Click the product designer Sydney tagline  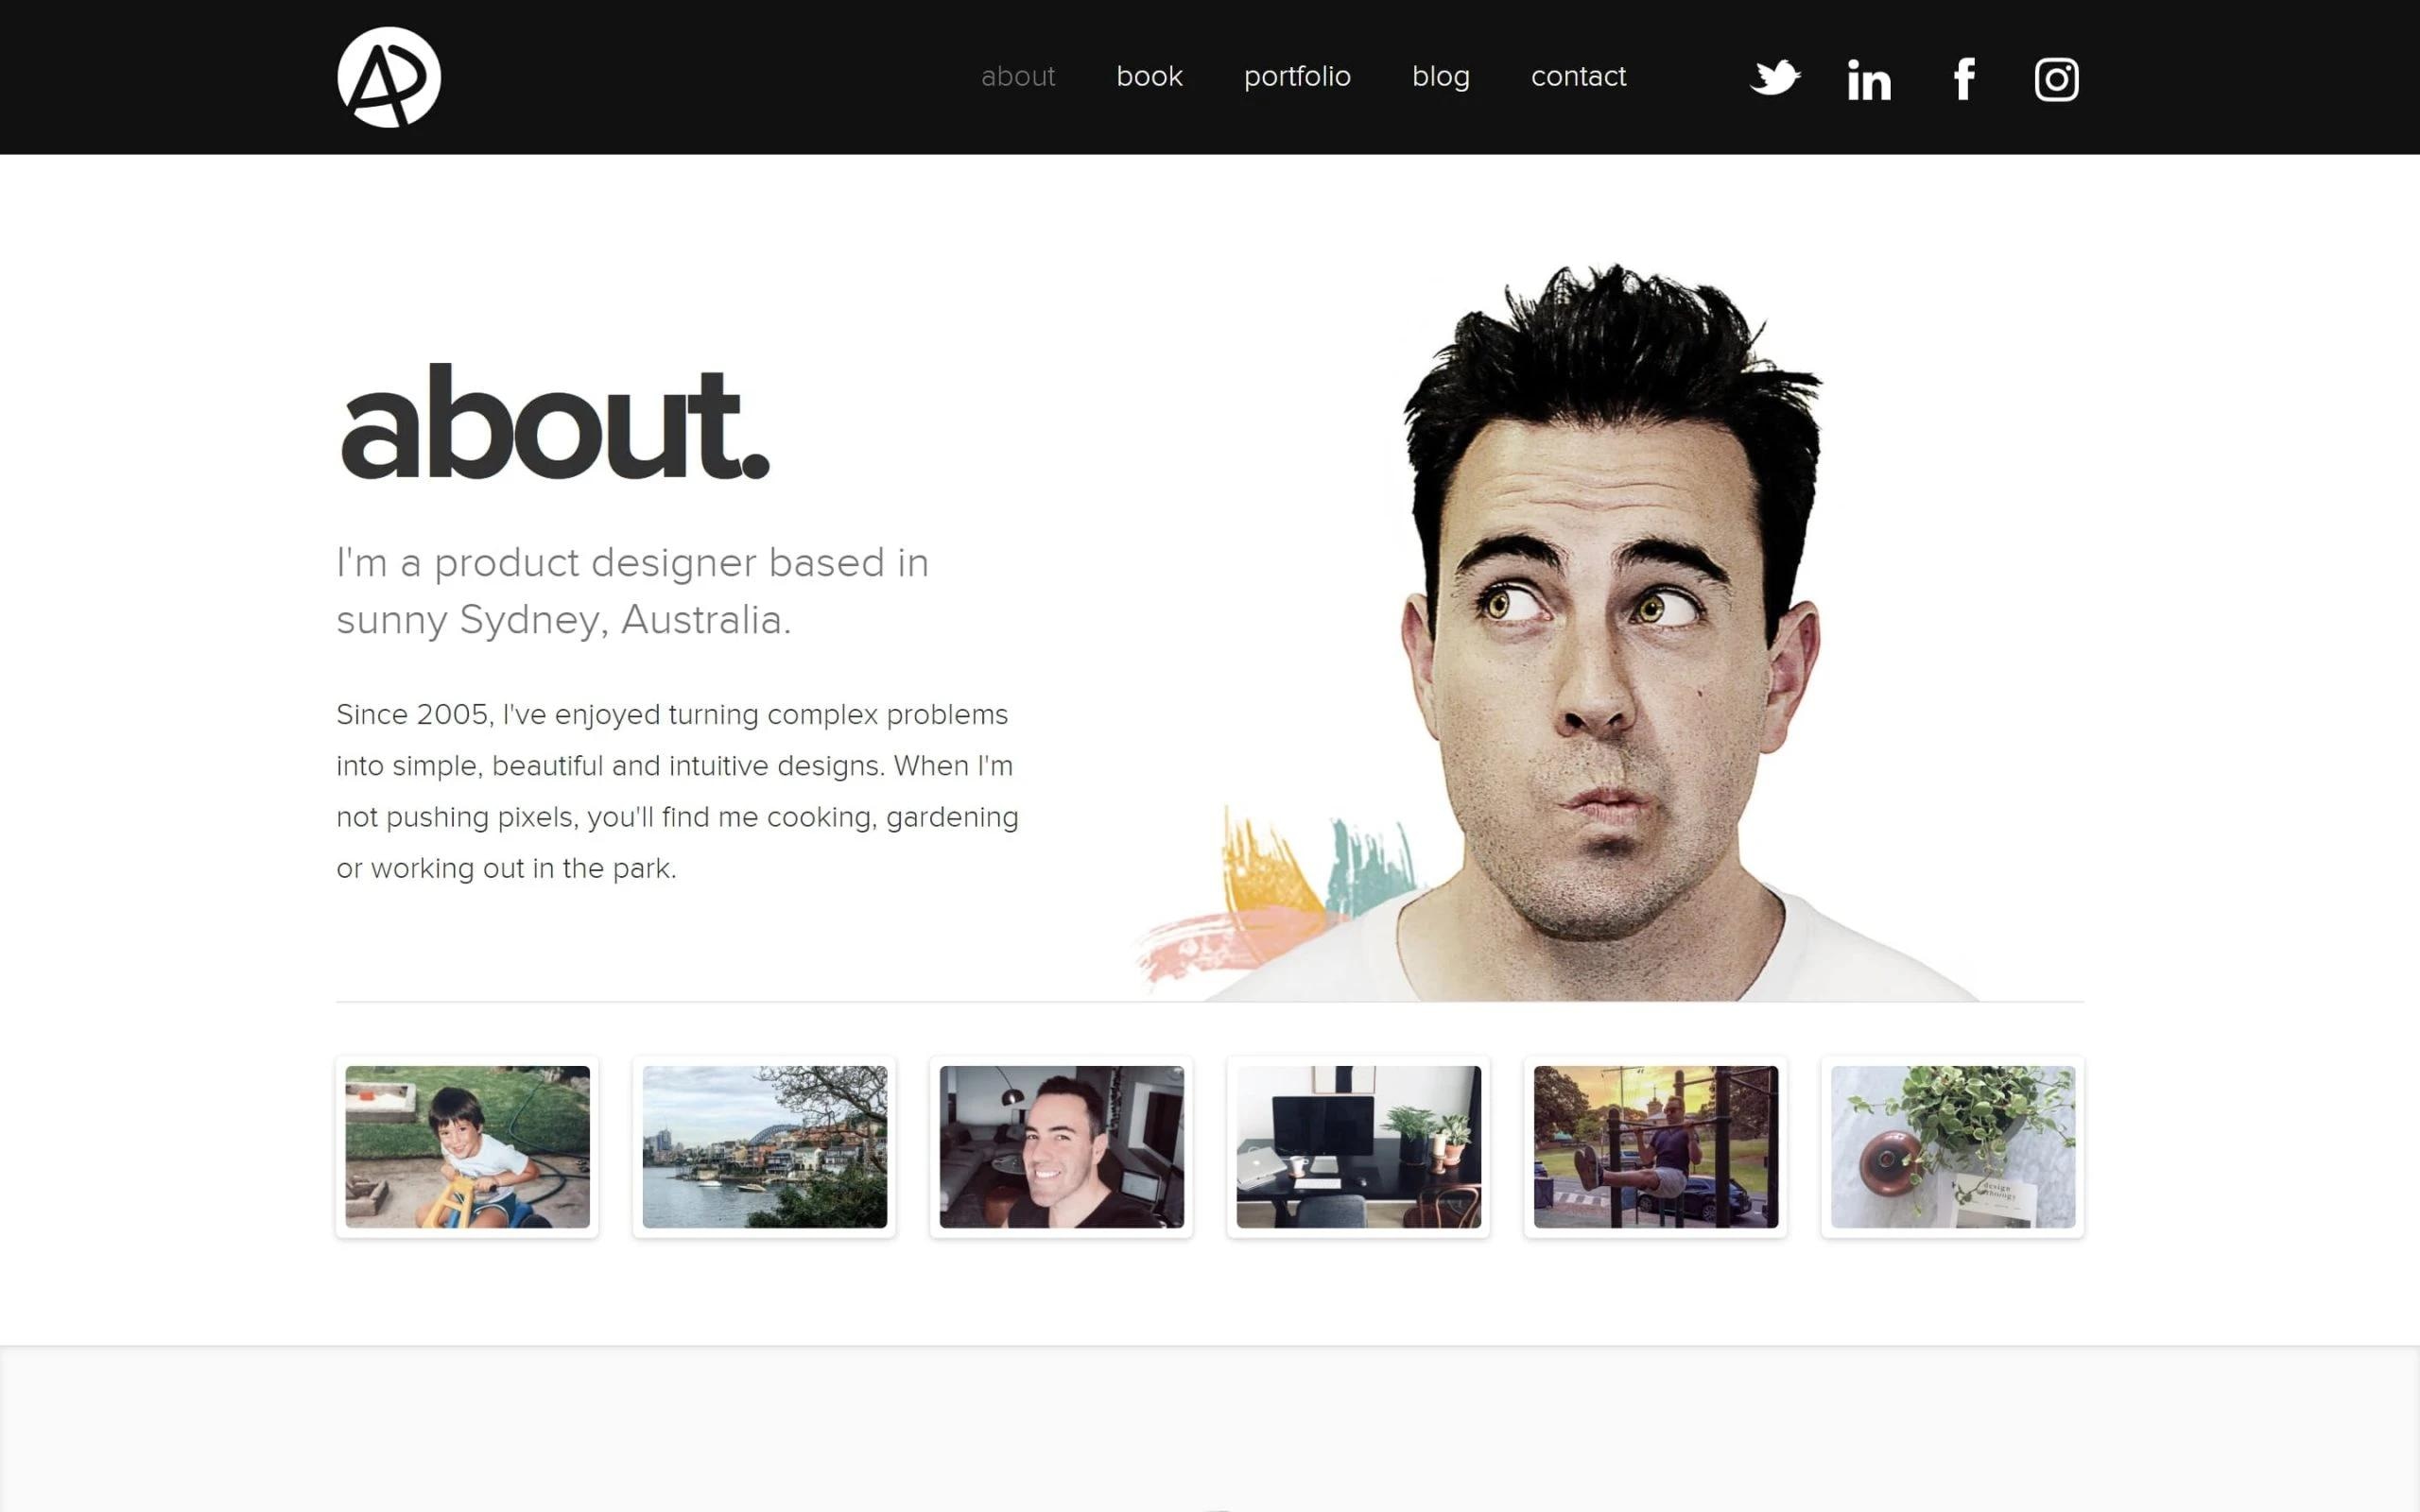tap(632, 591)
